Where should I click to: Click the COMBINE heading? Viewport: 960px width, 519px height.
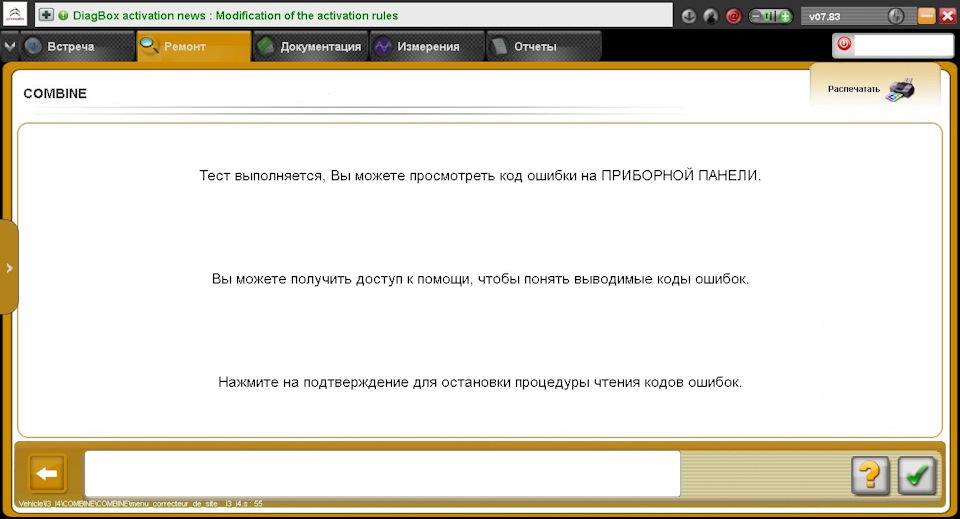point(55,94)
